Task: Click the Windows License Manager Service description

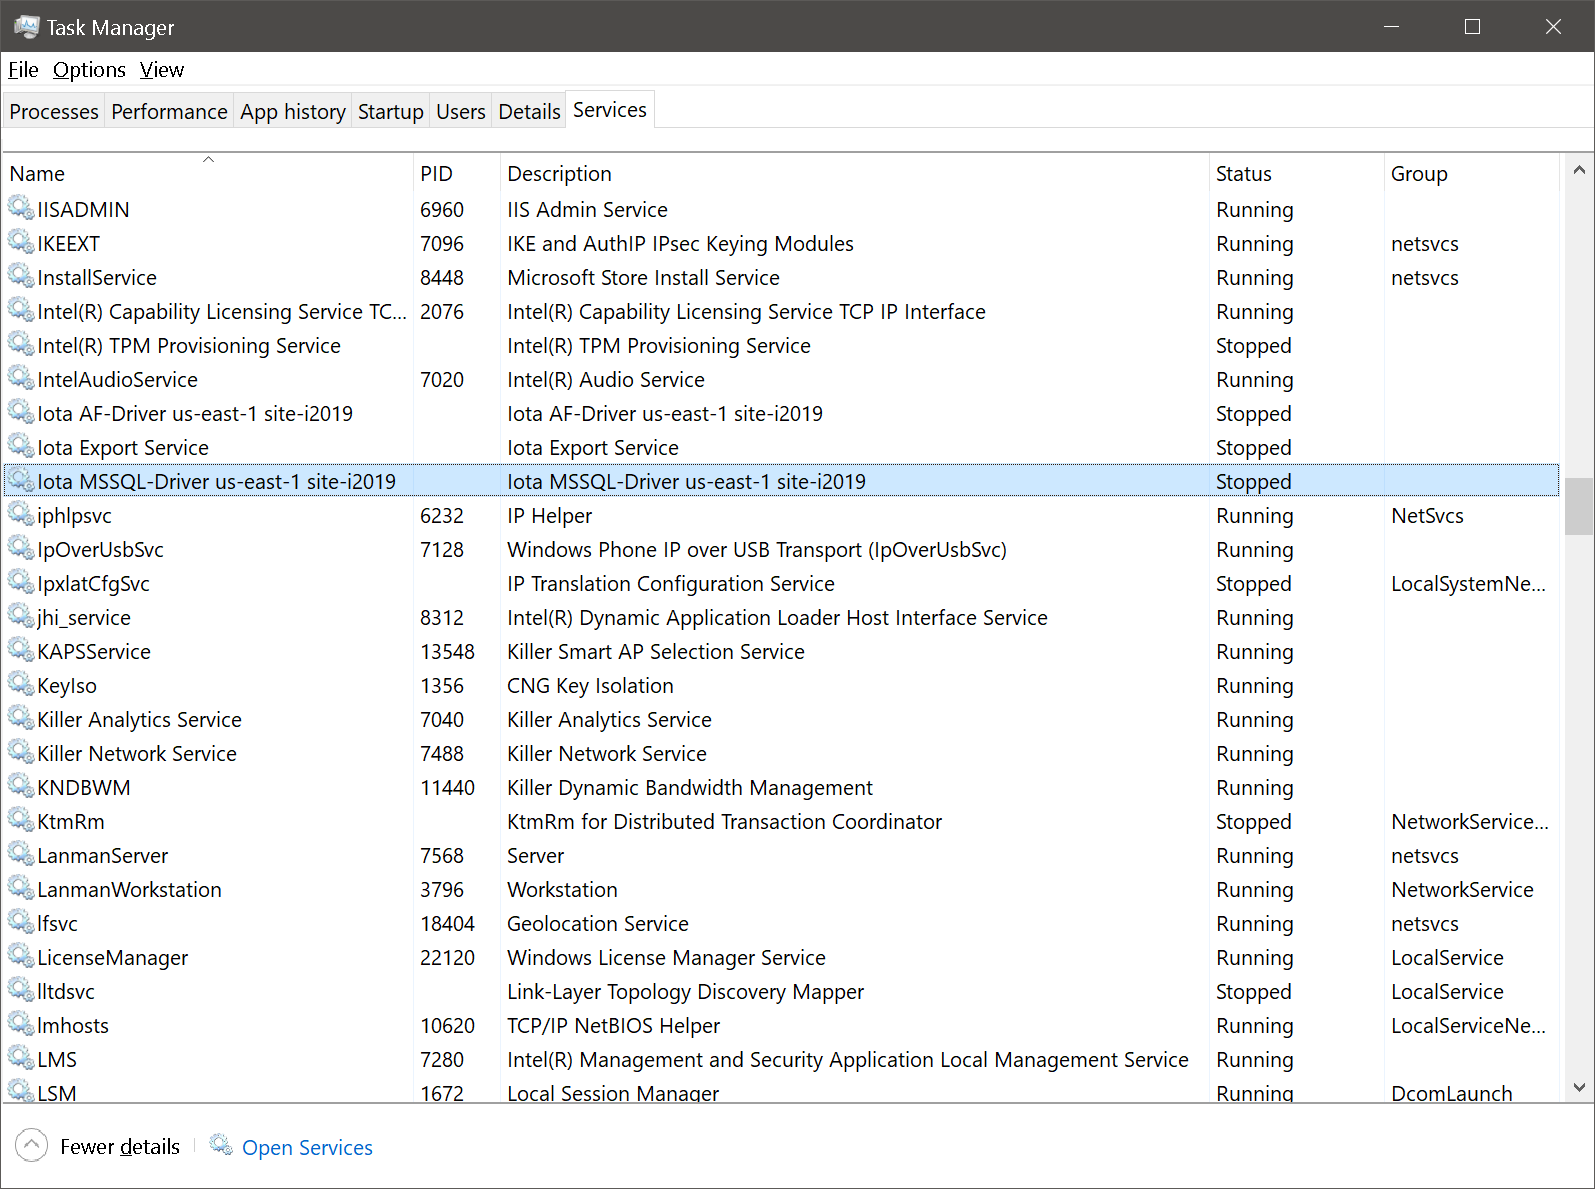Action: pyautogui.click(x=666, y=957)
